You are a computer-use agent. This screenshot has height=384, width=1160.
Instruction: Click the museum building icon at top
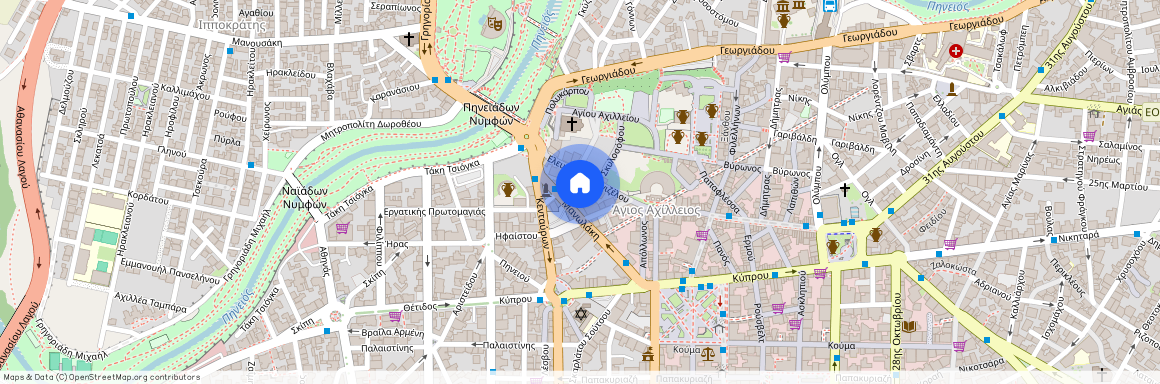coord(782,6)
